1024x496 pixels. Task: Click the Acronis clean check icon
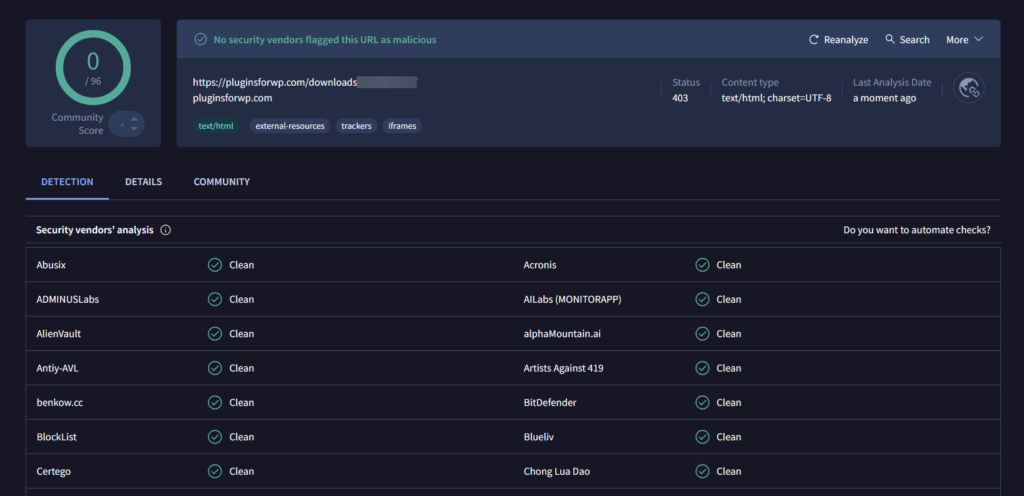(703, 265)
